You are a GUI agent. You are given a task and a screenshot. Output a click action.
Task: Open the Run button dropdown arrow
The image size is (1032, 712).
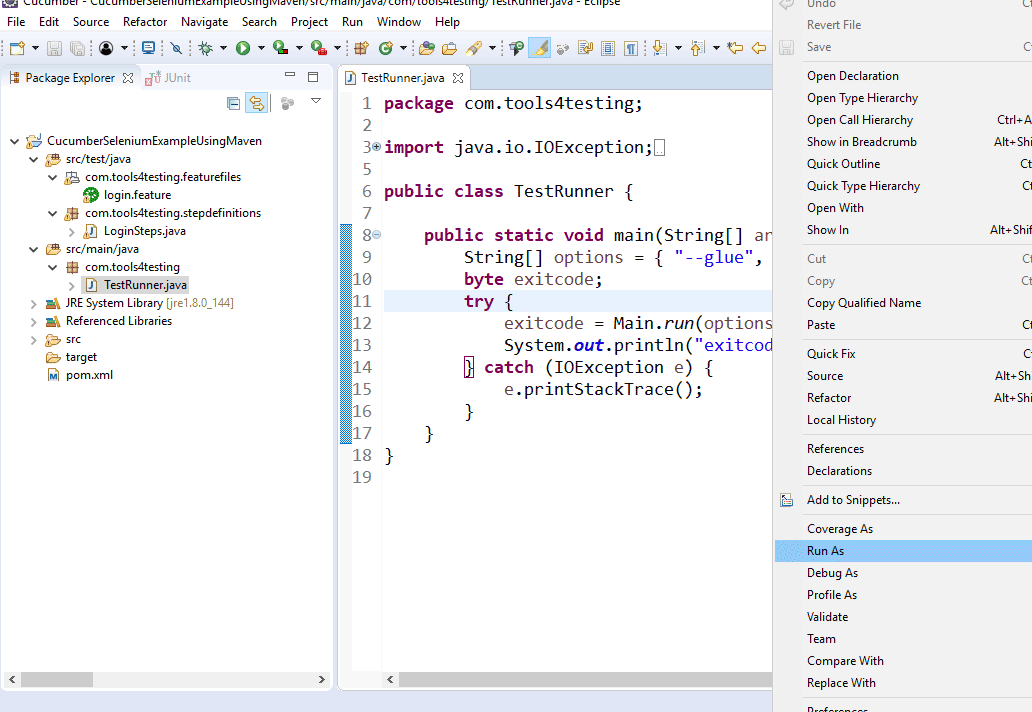(x=261, y=48)
